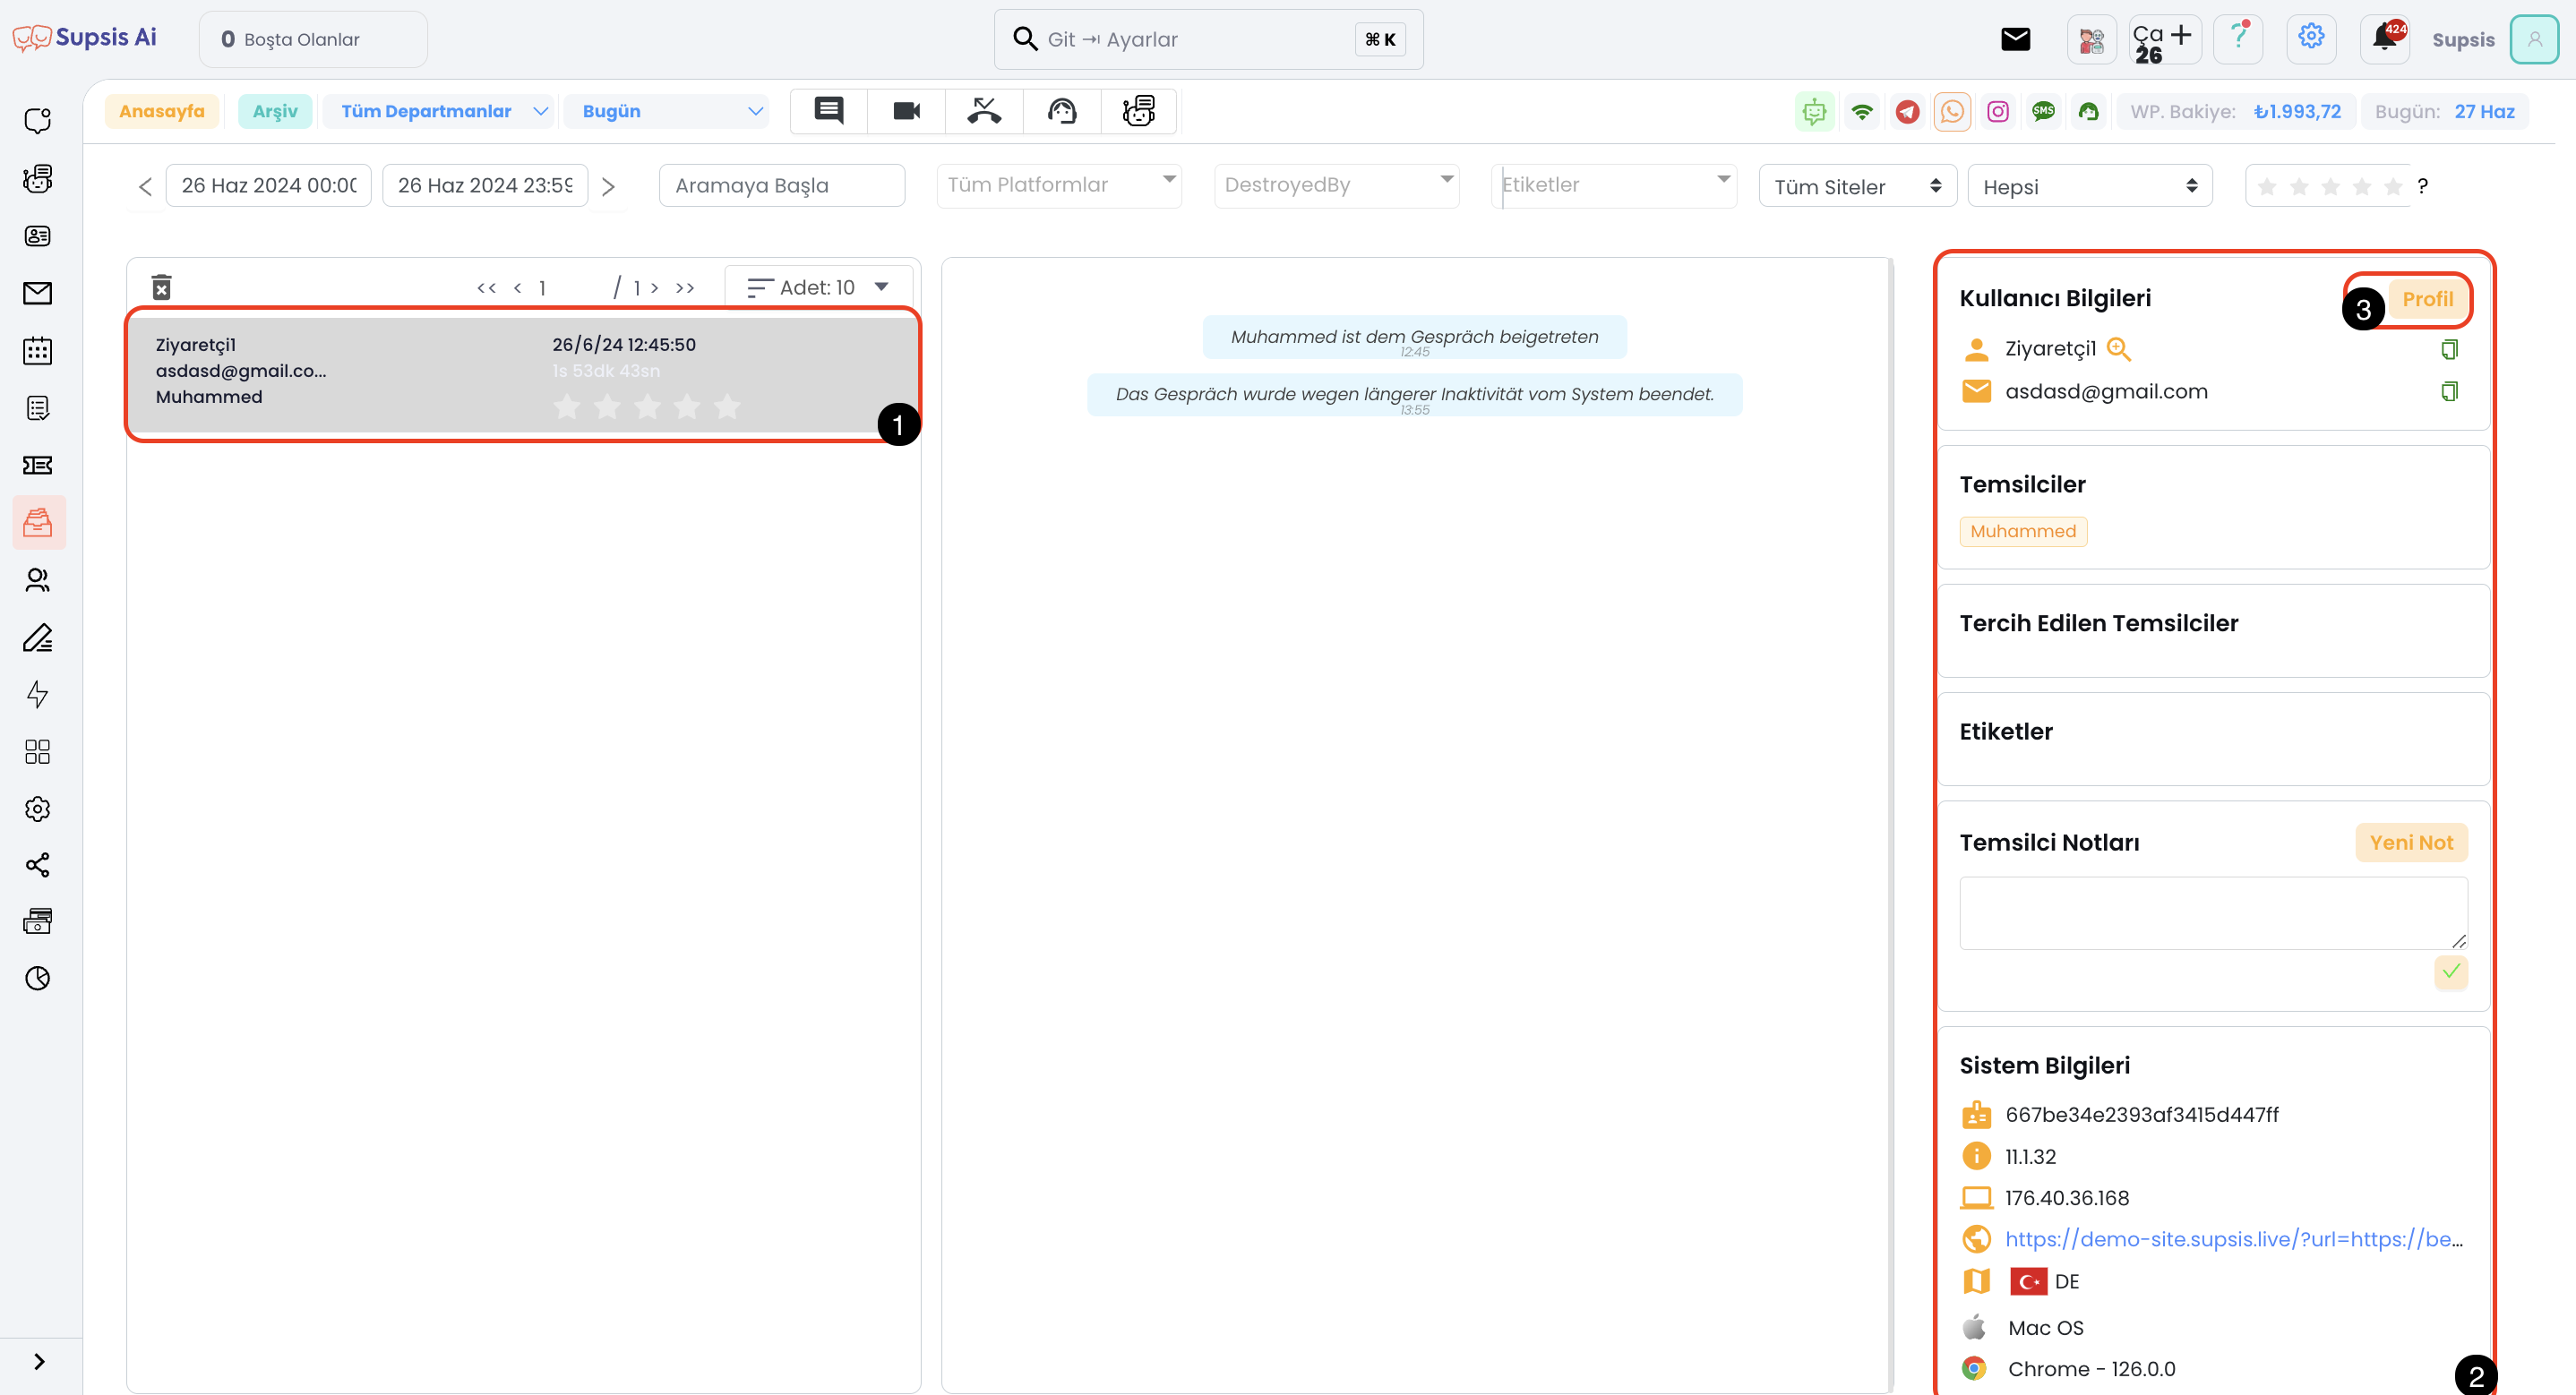
Task: Click the WhatsApp channel status icon
Action: click(1953, 111)
